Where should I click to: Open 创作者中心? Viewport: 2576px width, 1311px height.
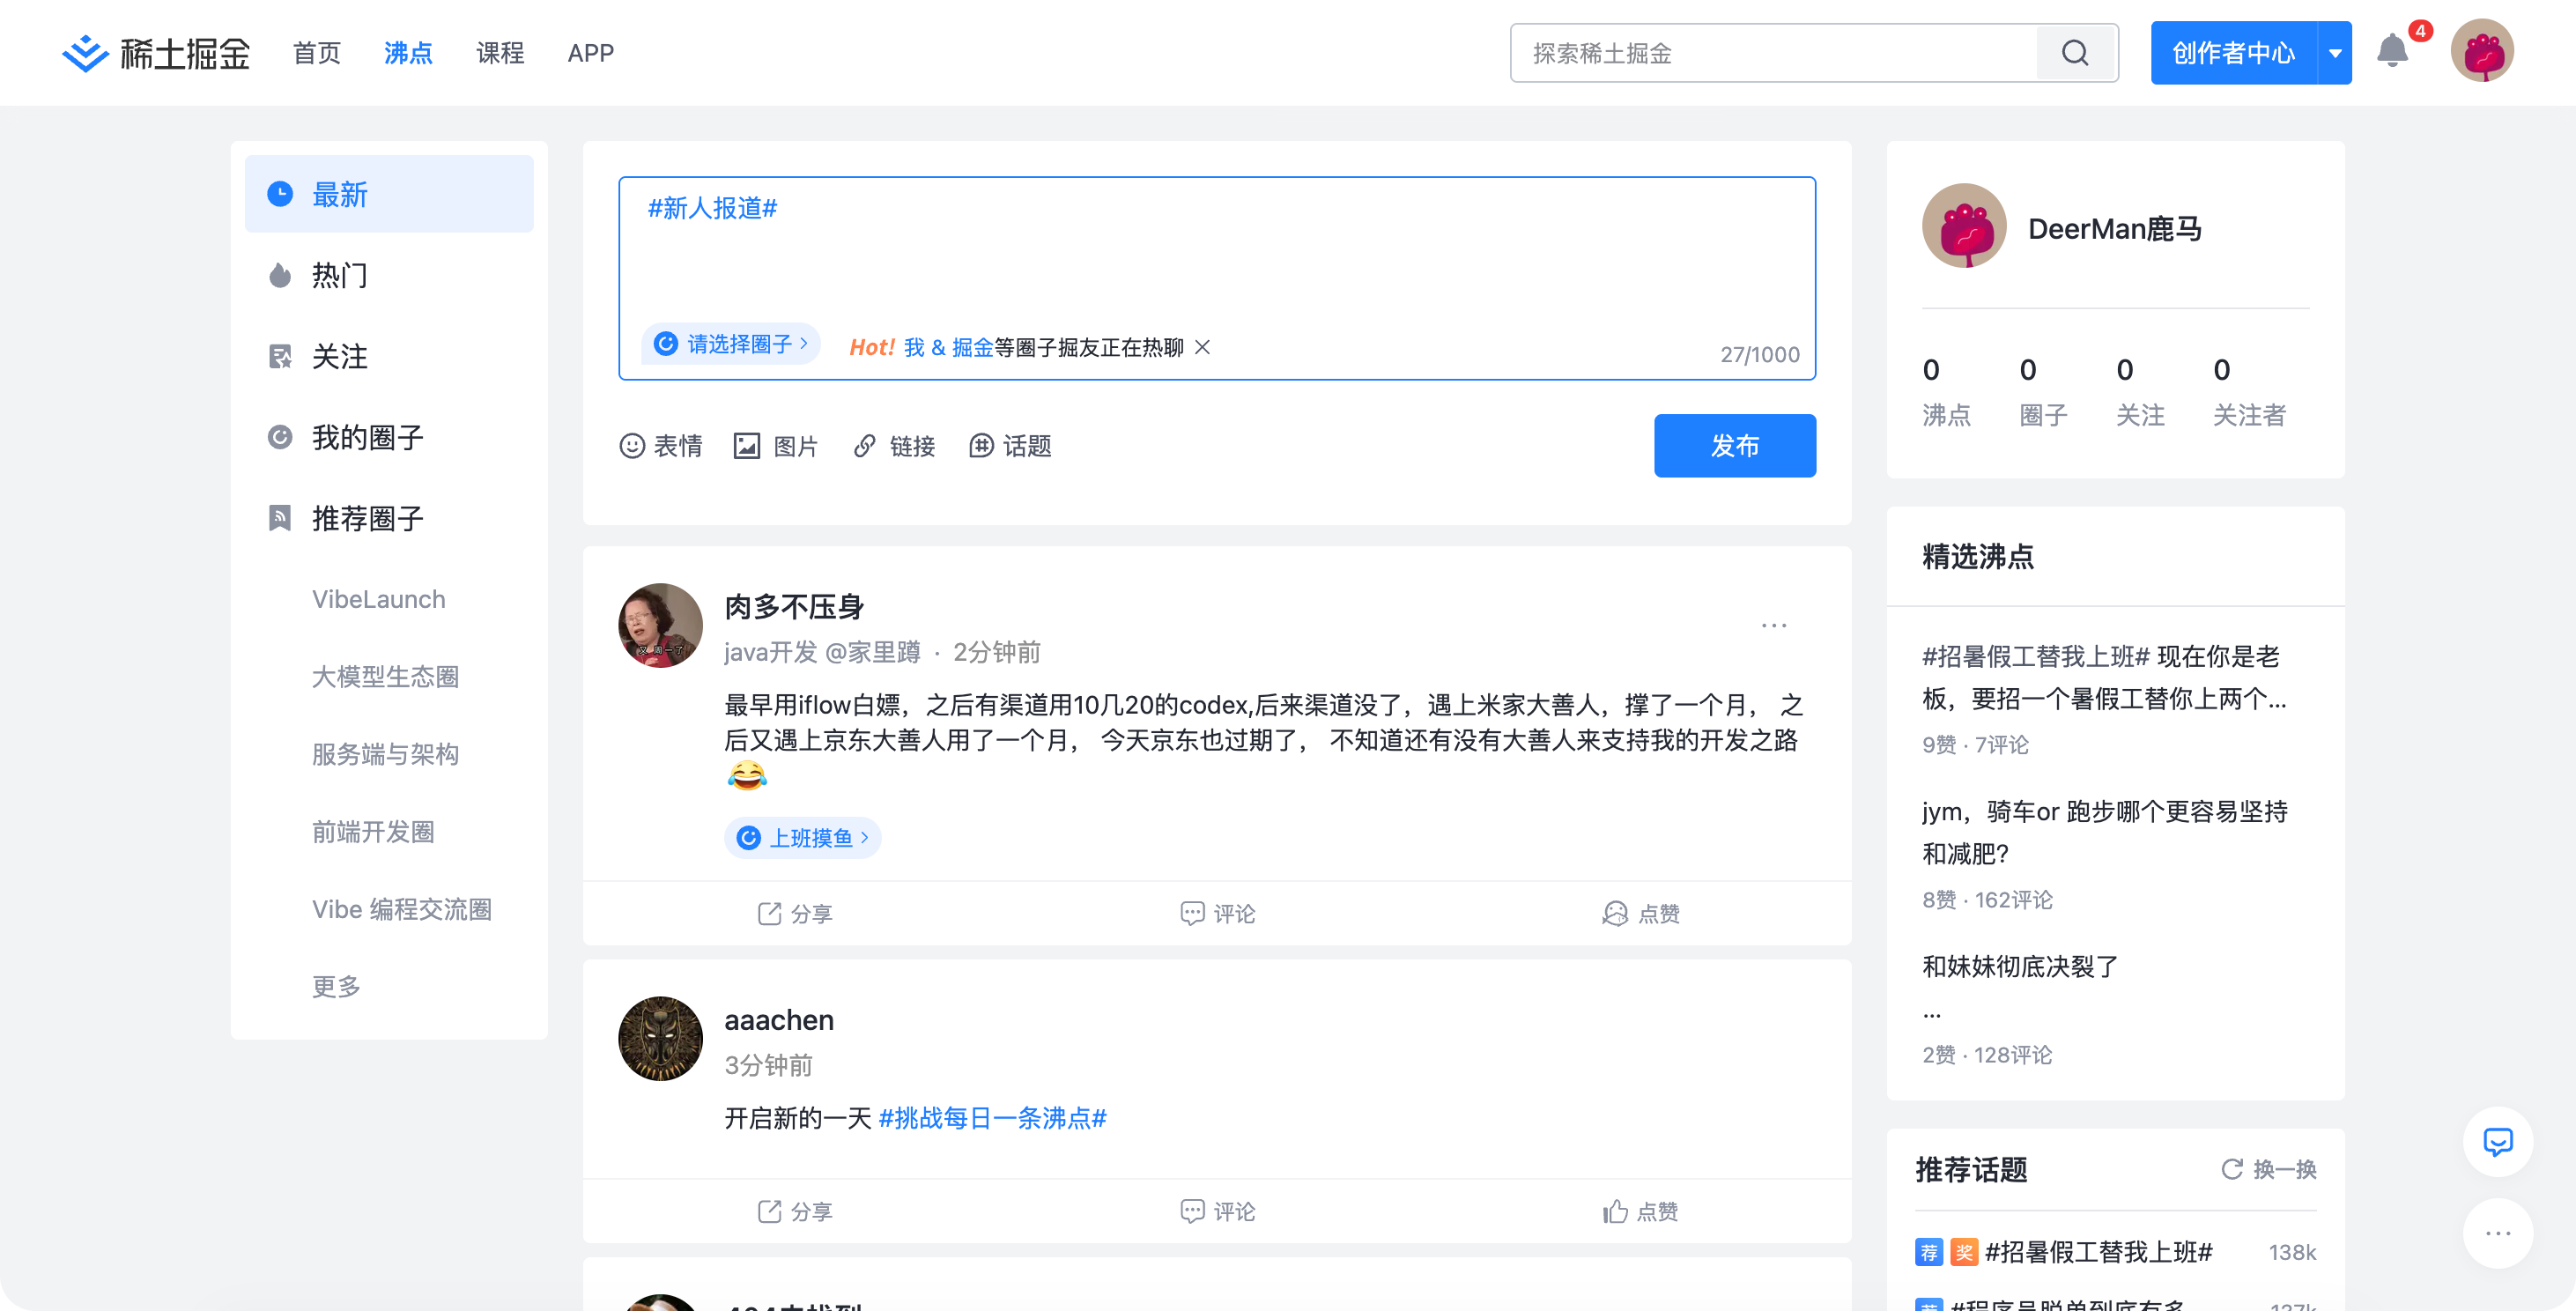pos(2233,53)
